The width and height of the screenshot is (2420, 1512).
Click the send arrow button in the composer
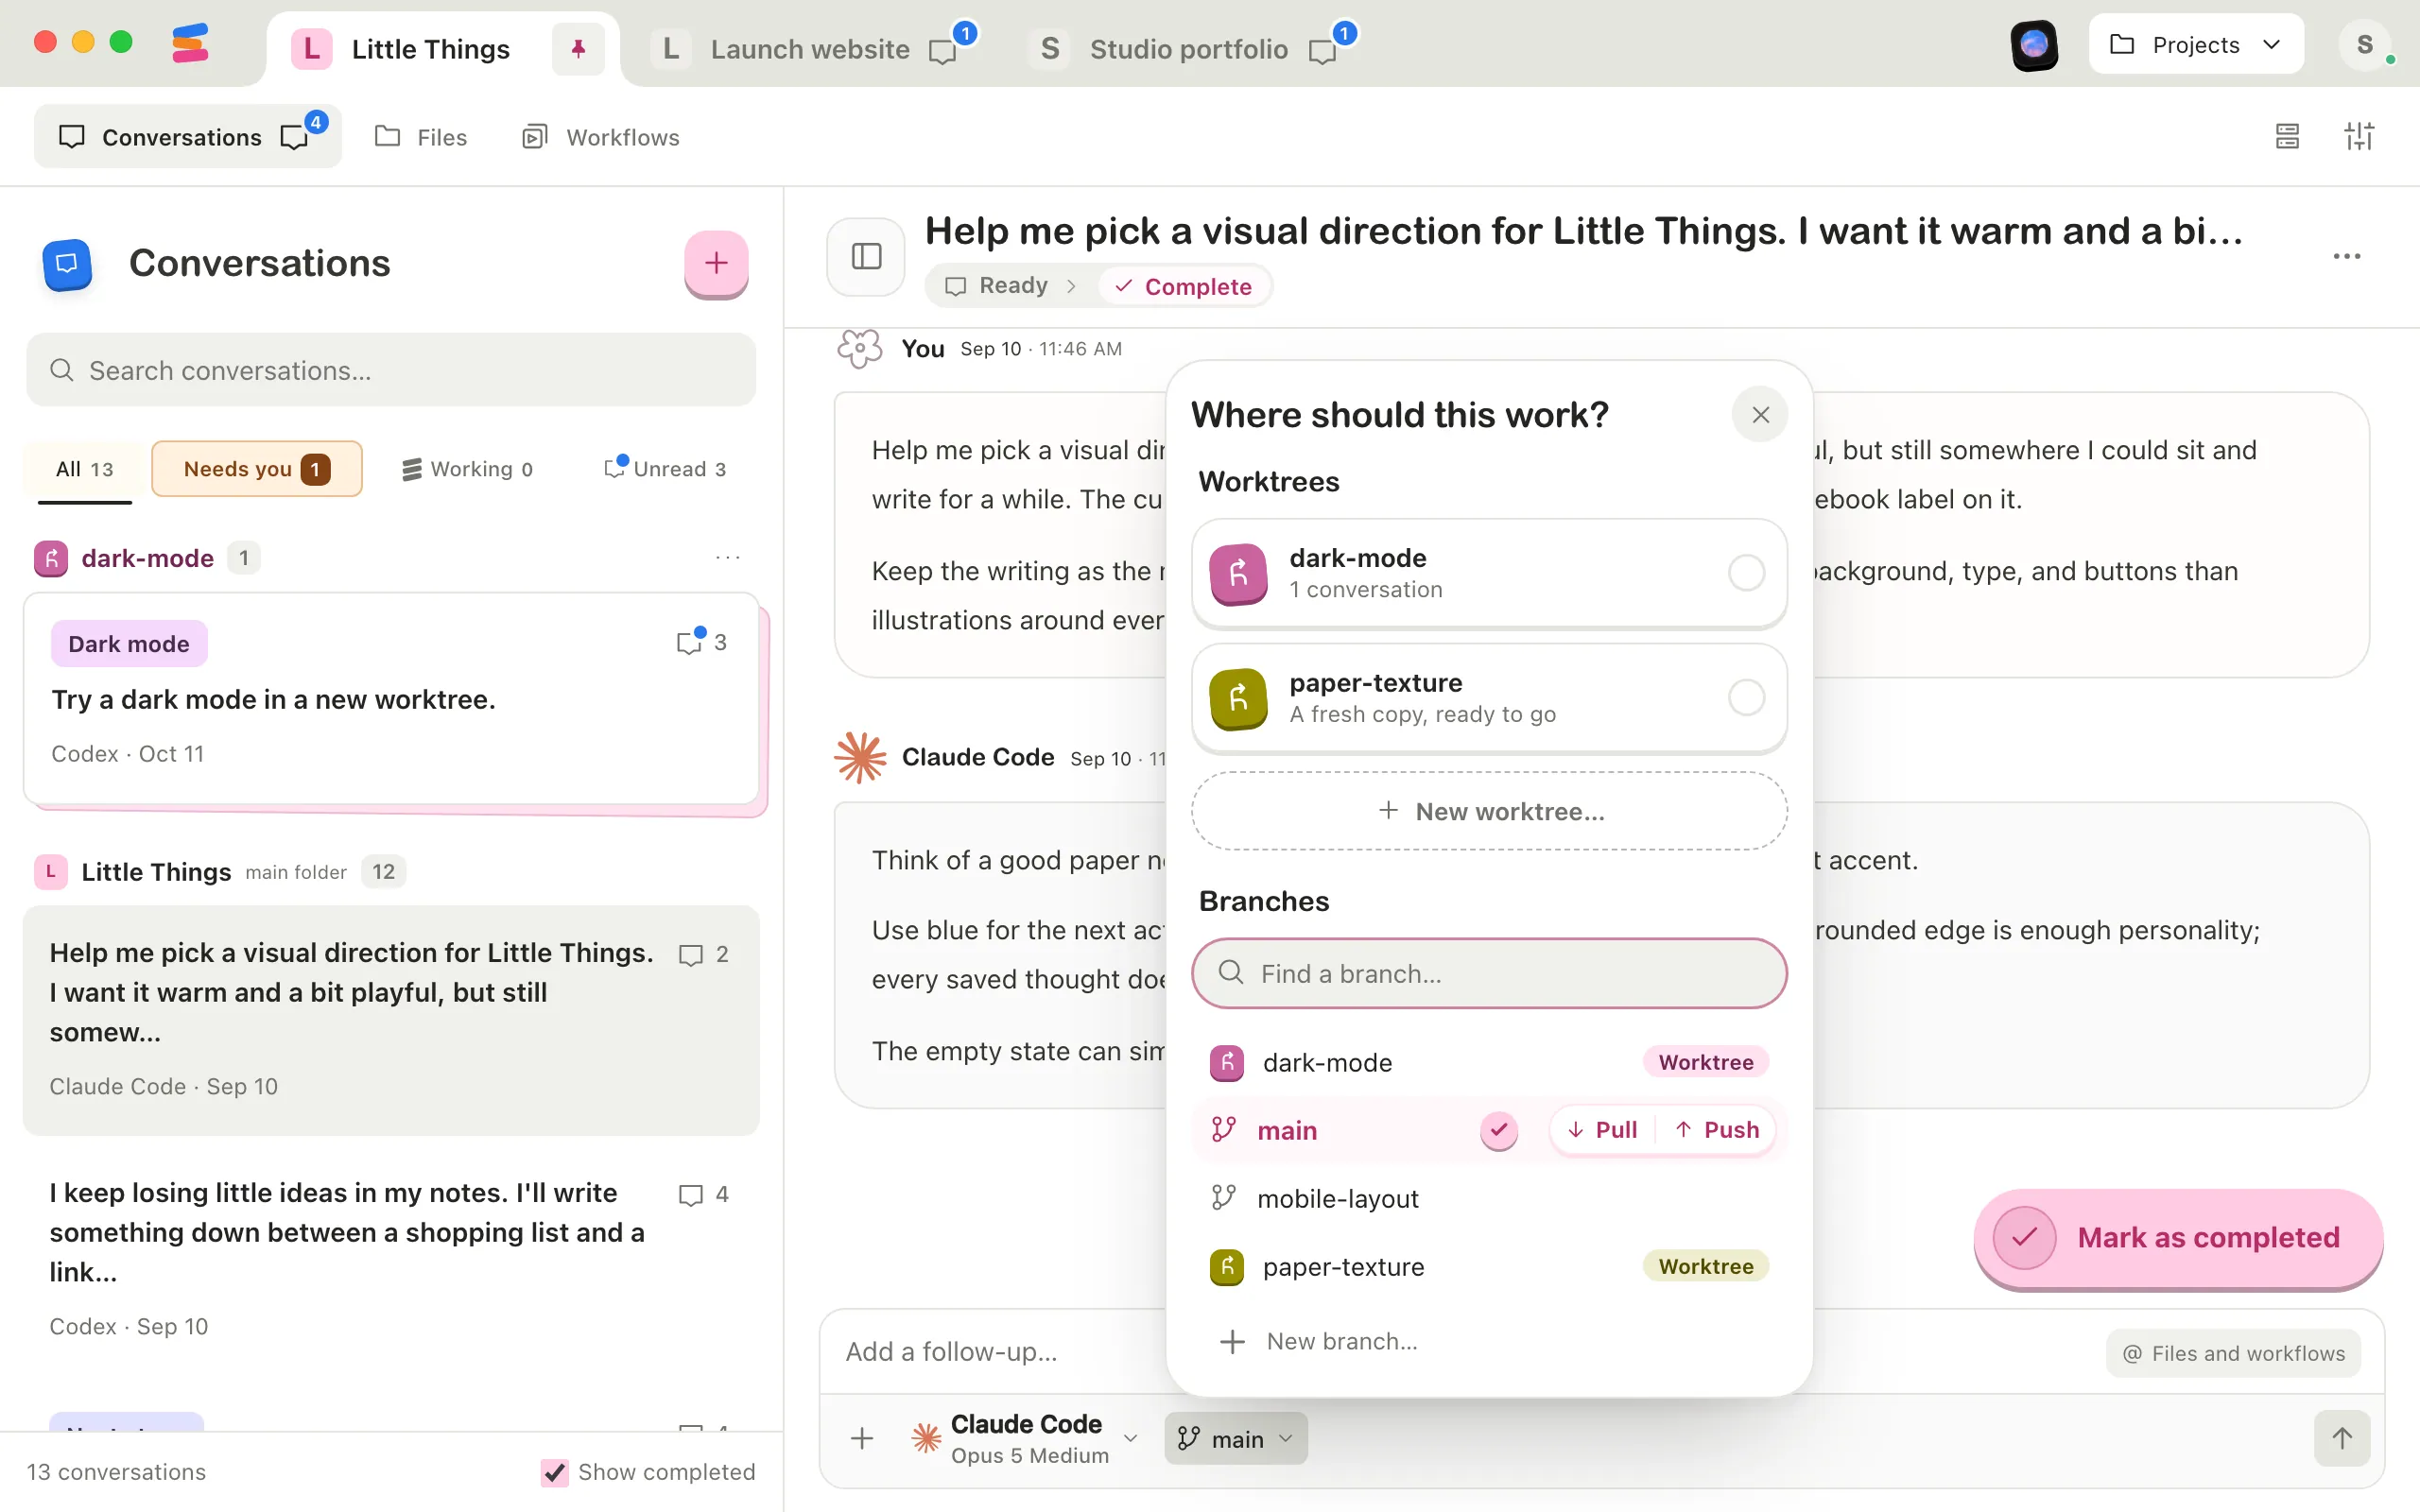point(2341,1438)
